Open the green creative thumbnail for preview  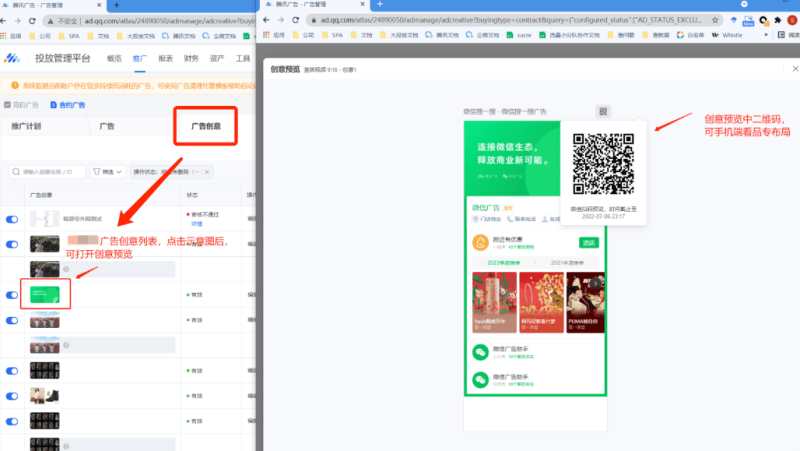point(44,294)
